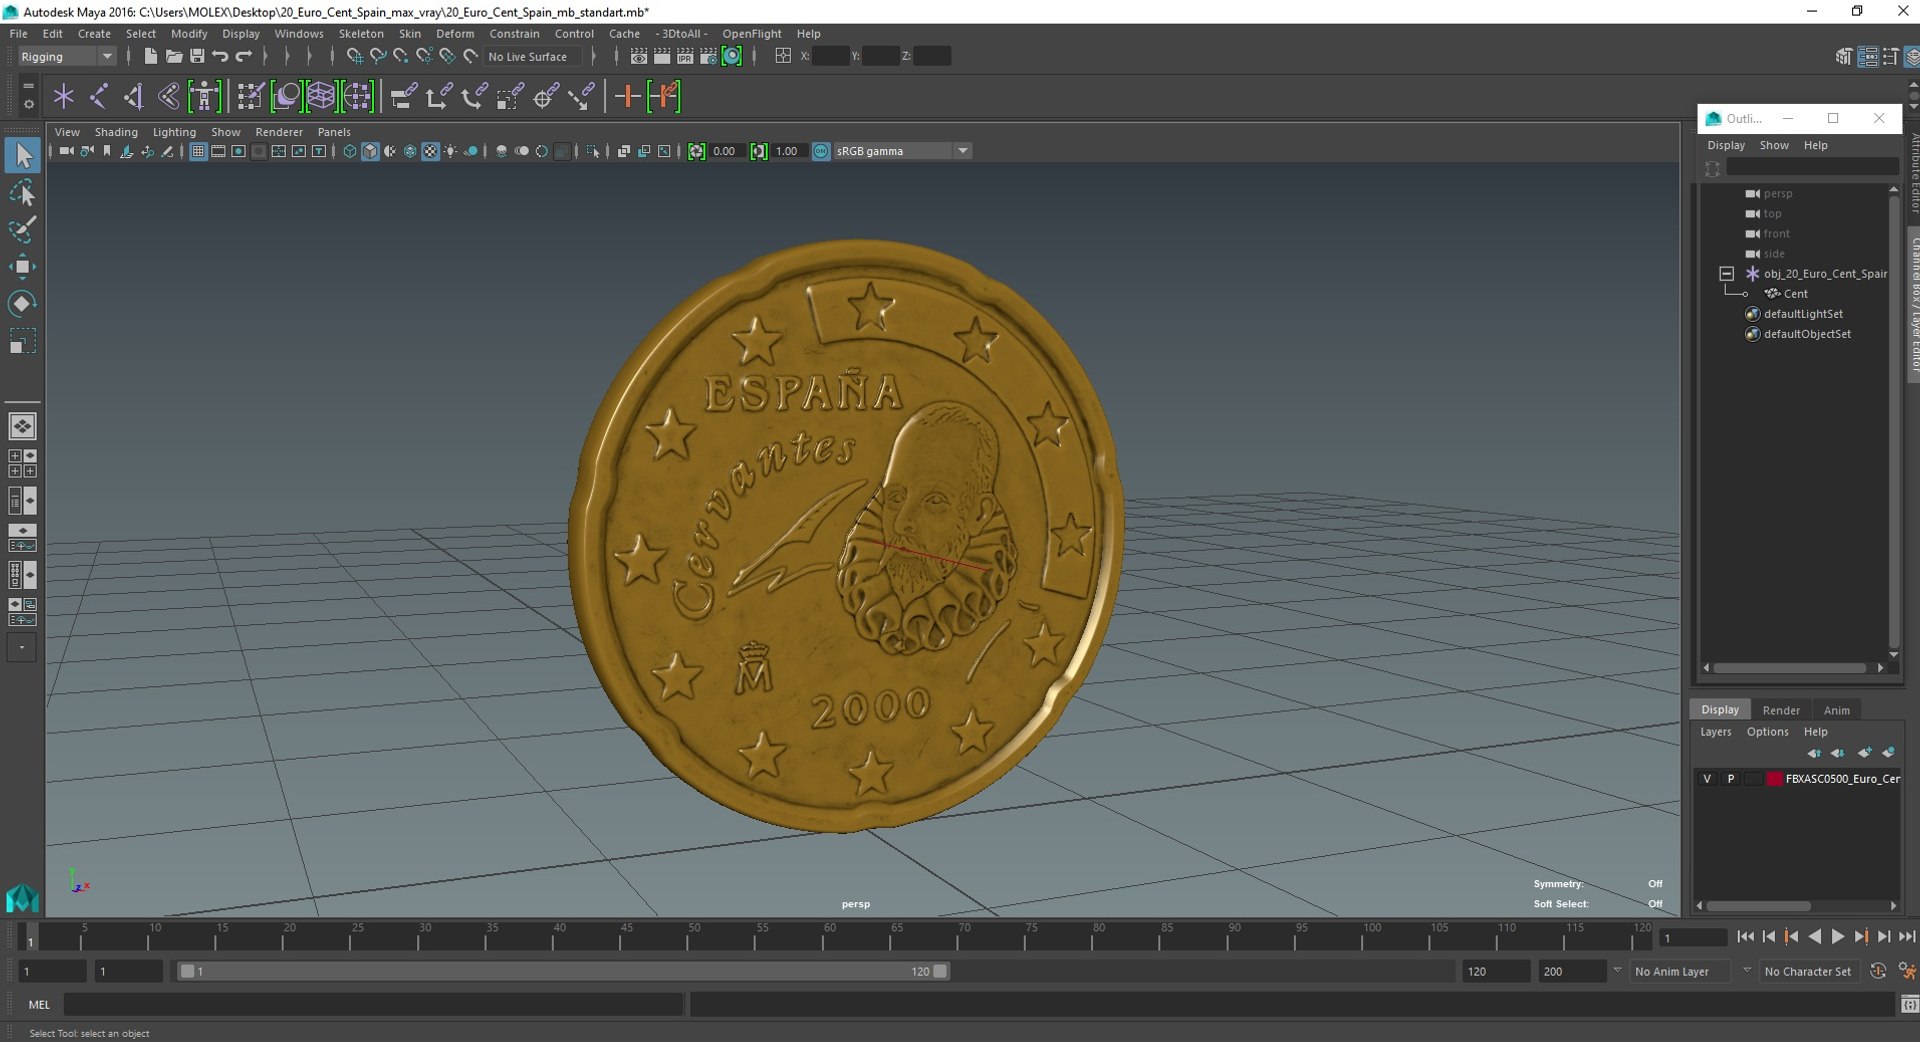Activate the Lasso Select tool

click(x=22, y=192)
